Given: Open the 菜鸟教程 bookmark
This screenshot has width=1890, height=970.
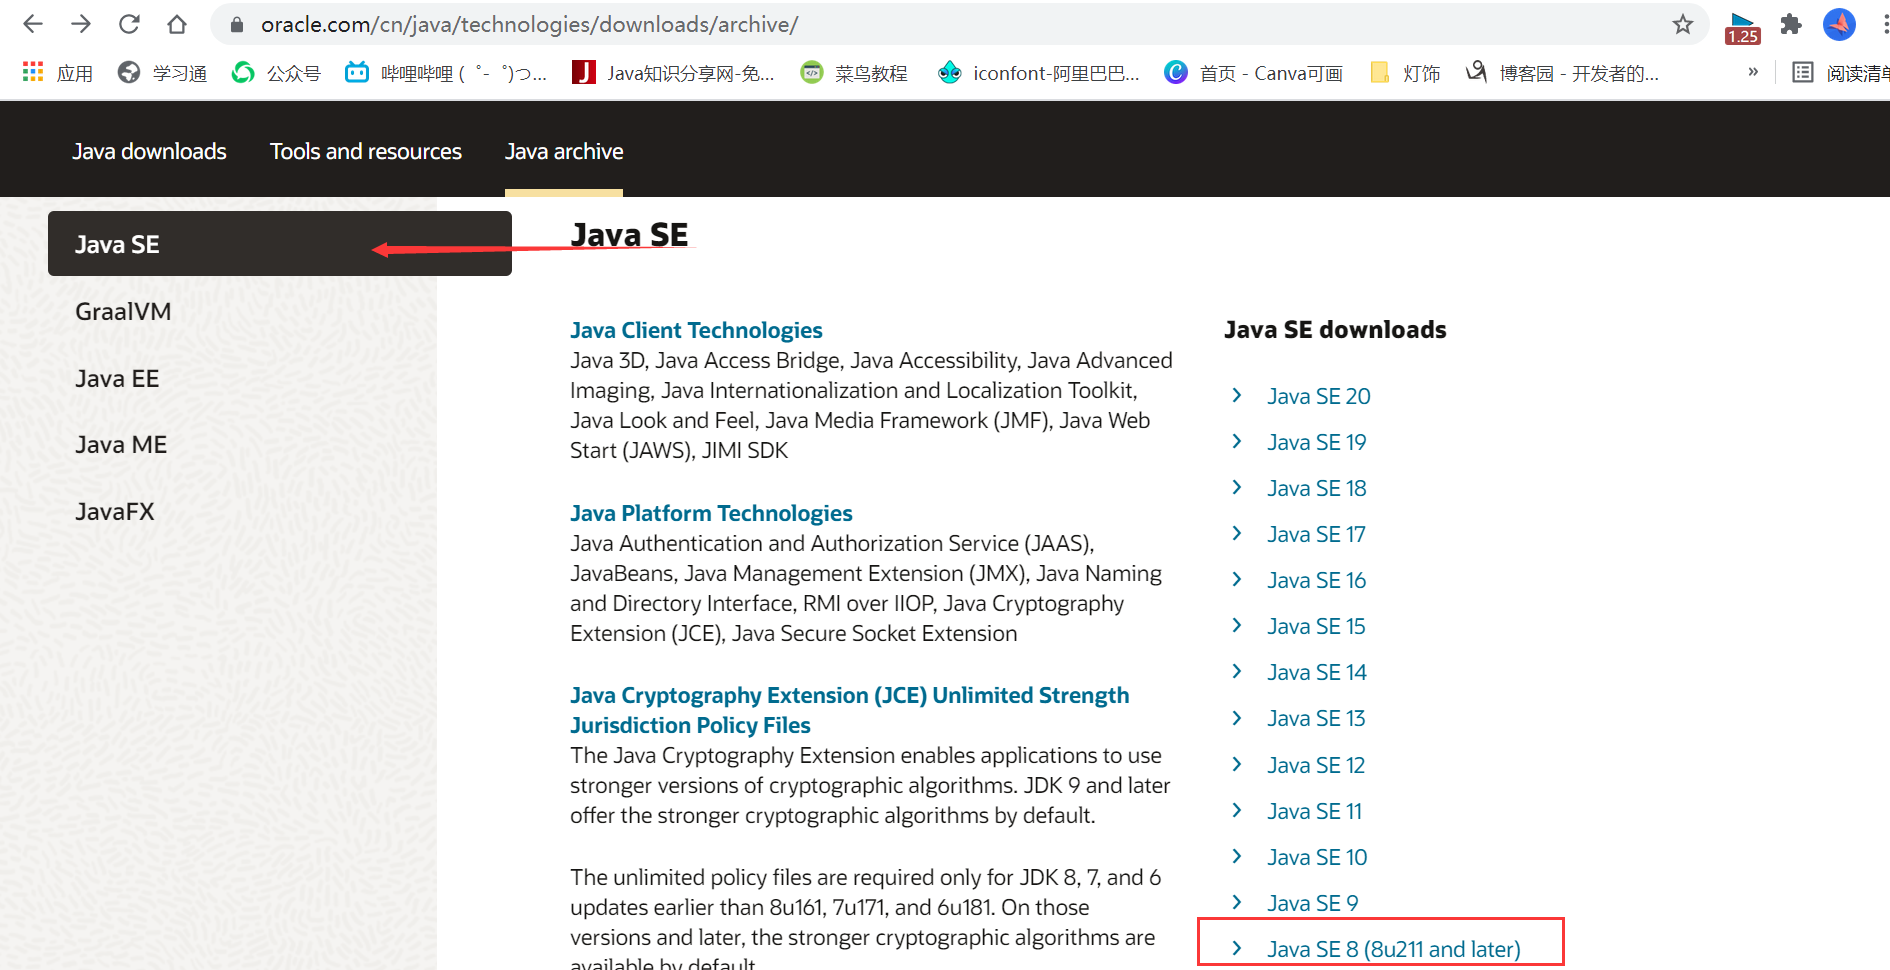Looking at the screenshot, I should pyautogui.click(x=854, y=73).
